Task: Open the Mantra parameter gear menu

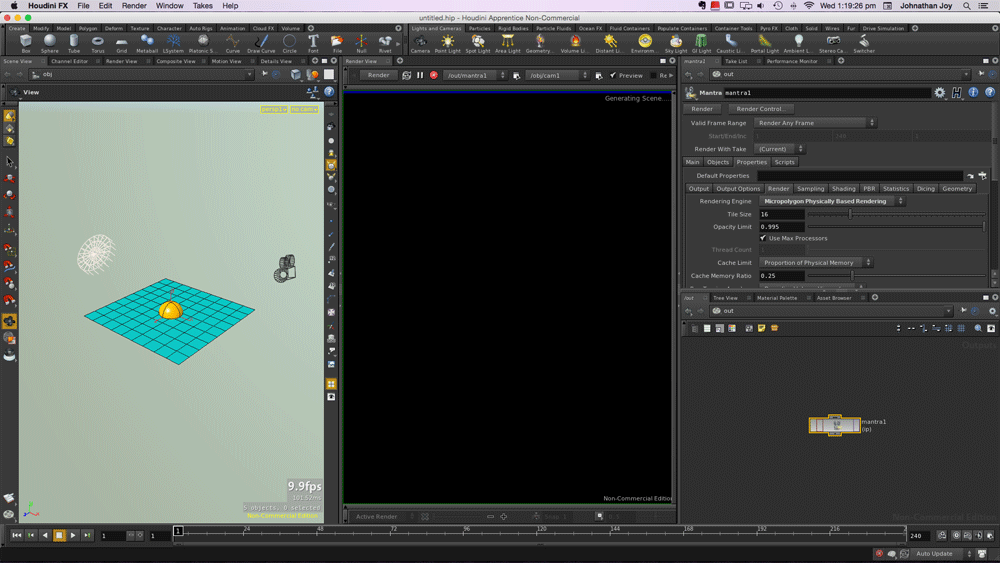Action: pyautogui.click(x=939, y=93)
